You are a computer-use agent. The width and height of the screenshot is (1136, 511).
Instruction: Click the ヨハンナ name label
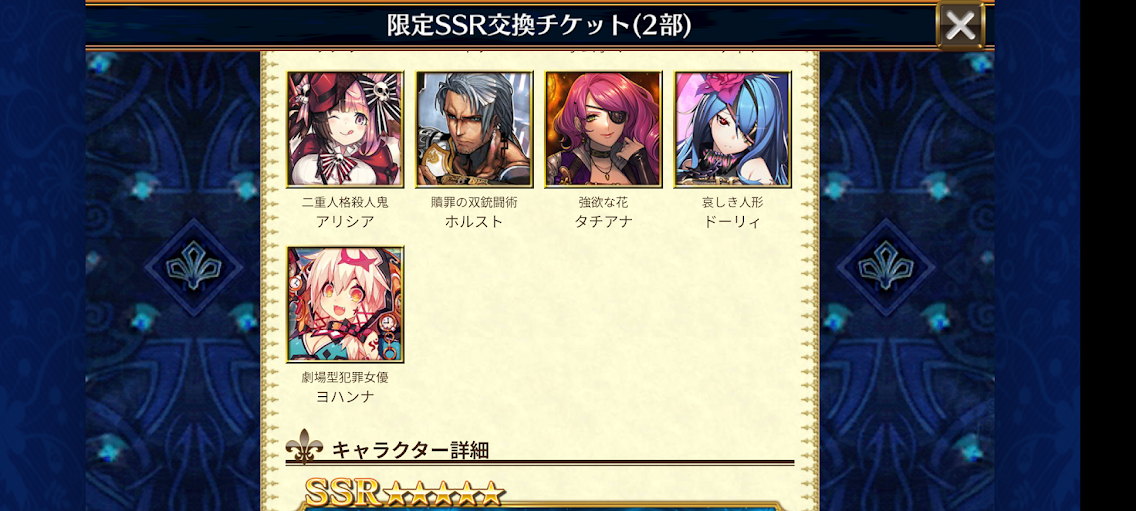pos(345,397)
